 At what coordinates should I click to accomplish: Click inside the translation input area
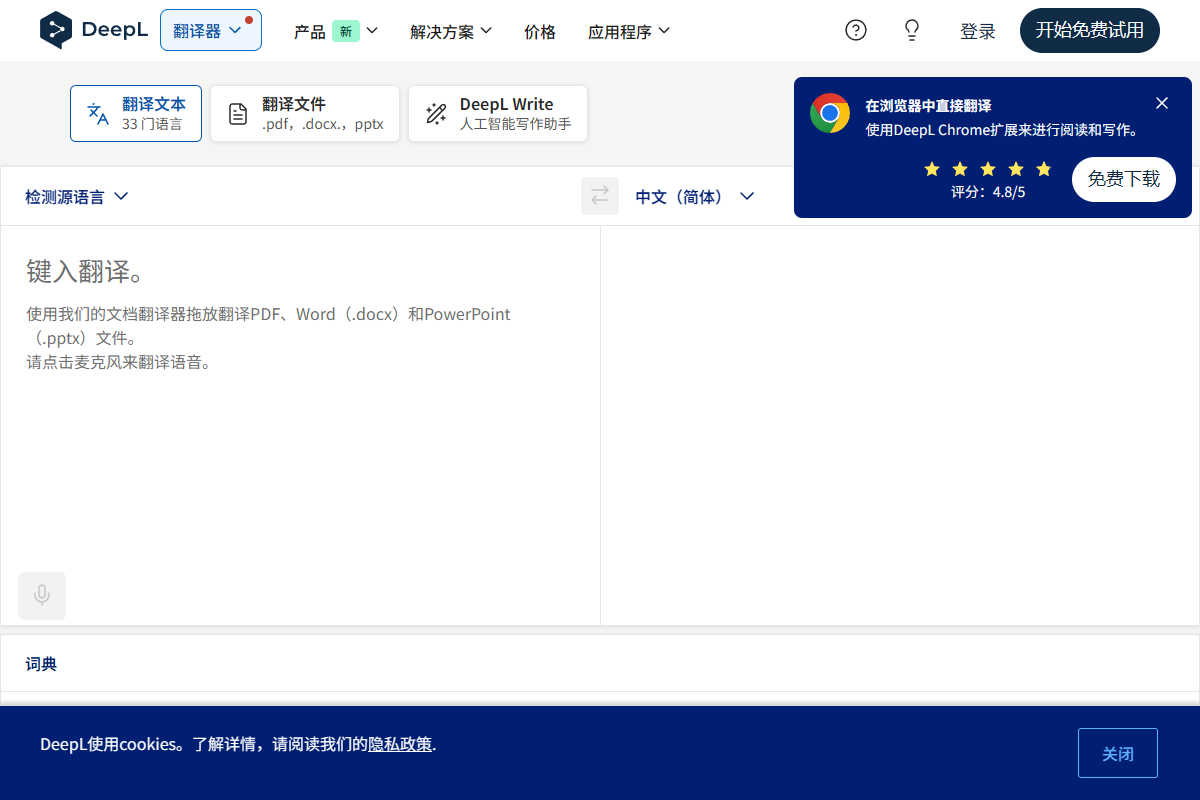tap(300, 420)
